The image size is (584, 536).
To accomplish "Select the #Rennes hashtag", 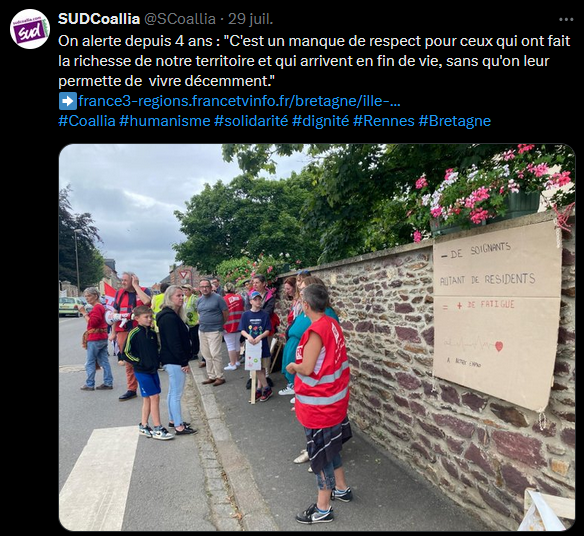I will click(384, 121).
